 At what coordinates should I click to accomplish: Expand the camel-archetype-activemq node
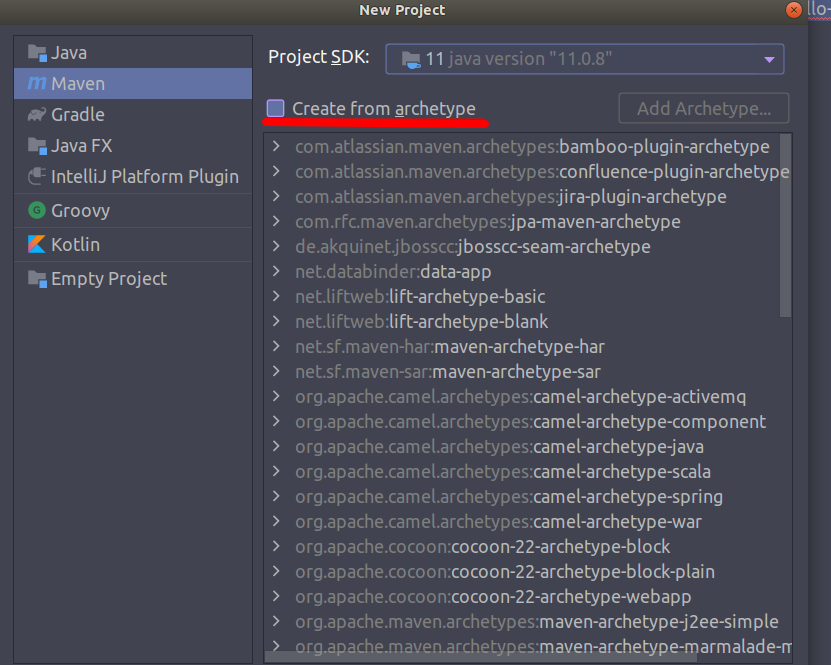[276, 396]
